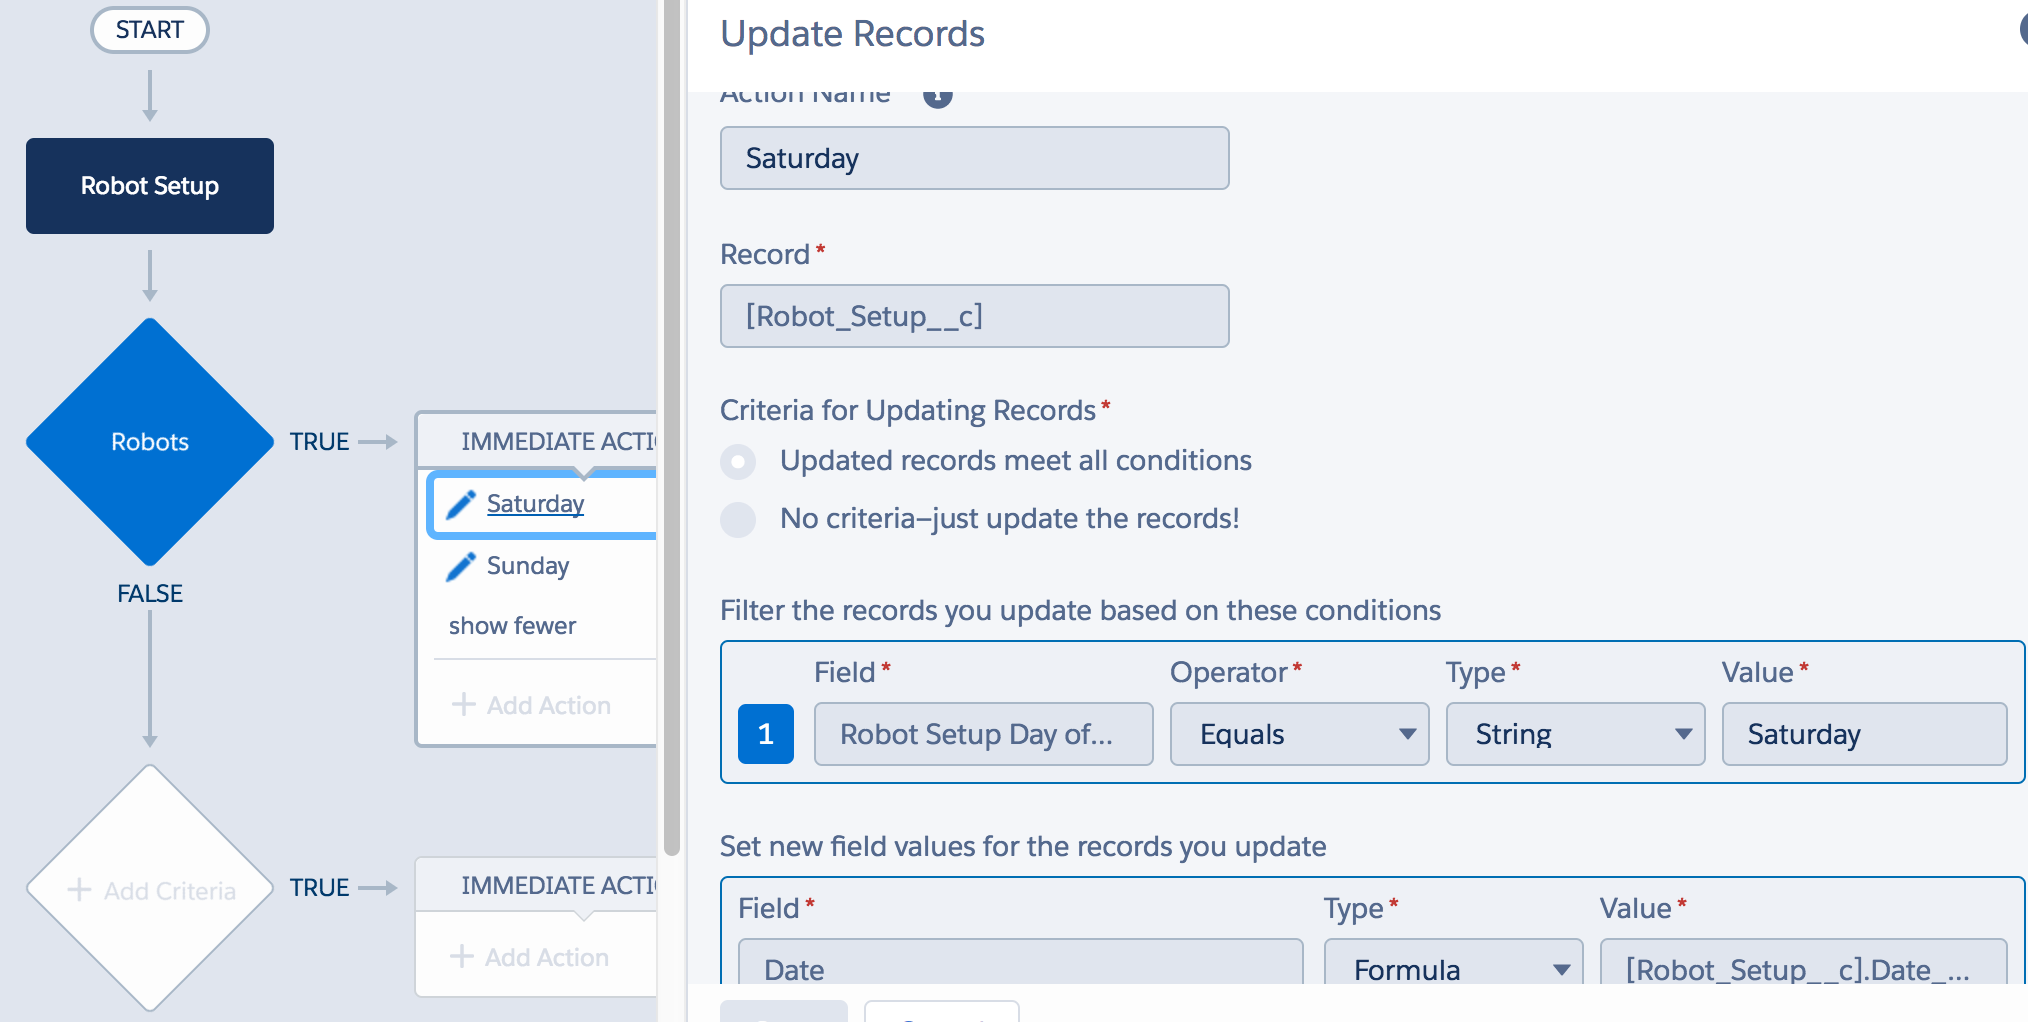Viewport: 2028px width, 1022px height.
Task: Open the Equals operator dropdown
Action: [x=1298, y=734]
